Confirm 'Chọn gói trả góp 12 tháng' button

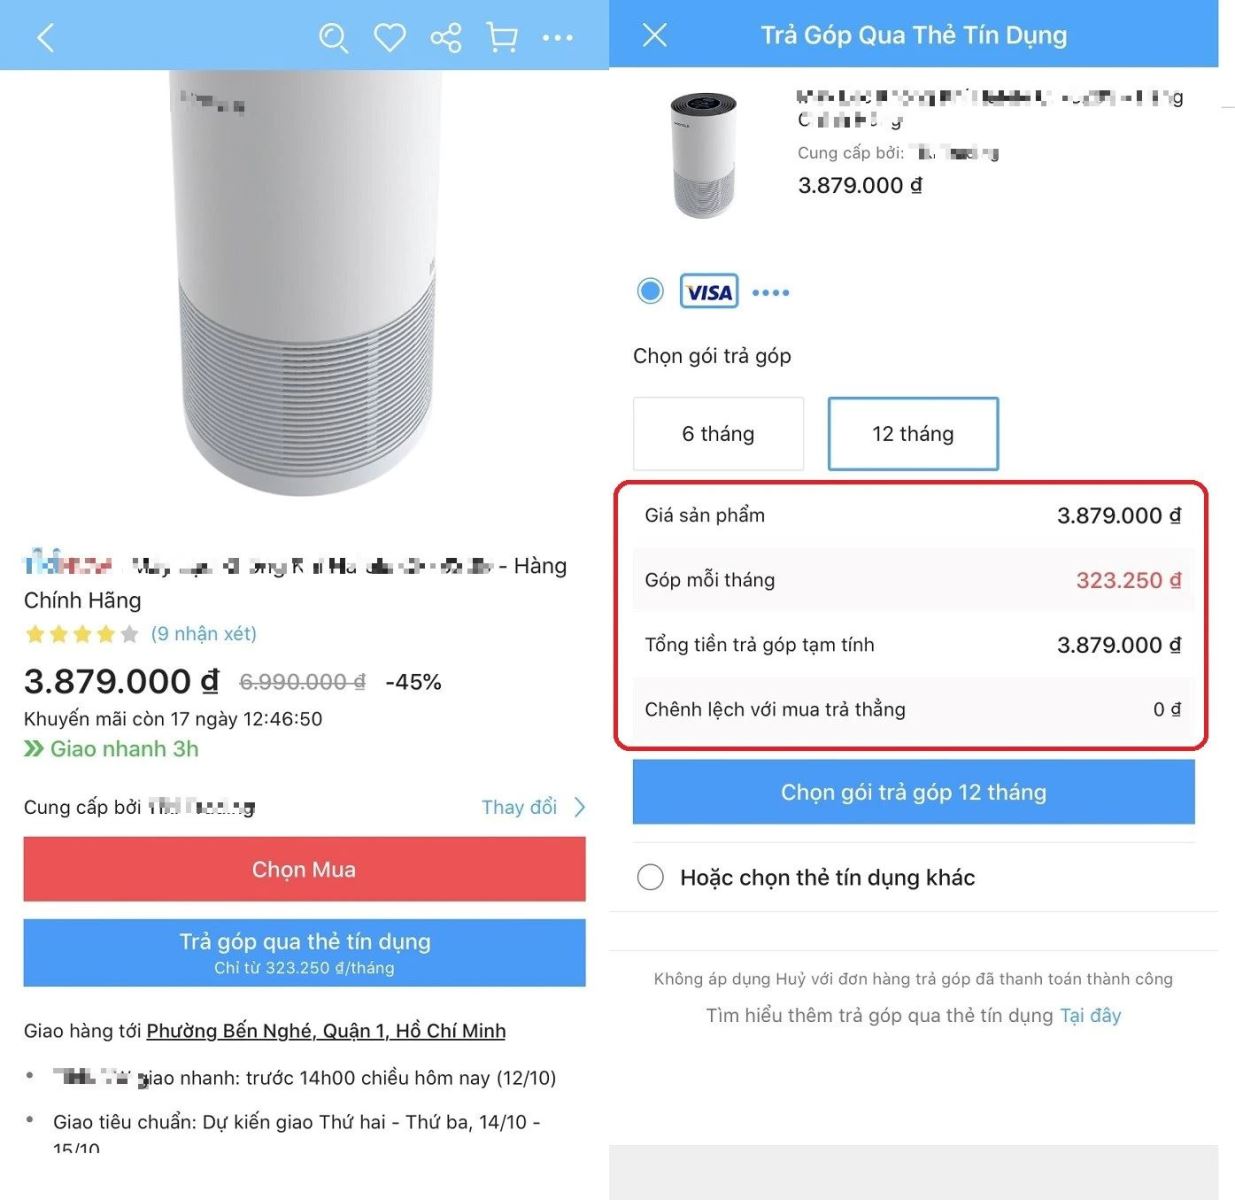[913, 792]
